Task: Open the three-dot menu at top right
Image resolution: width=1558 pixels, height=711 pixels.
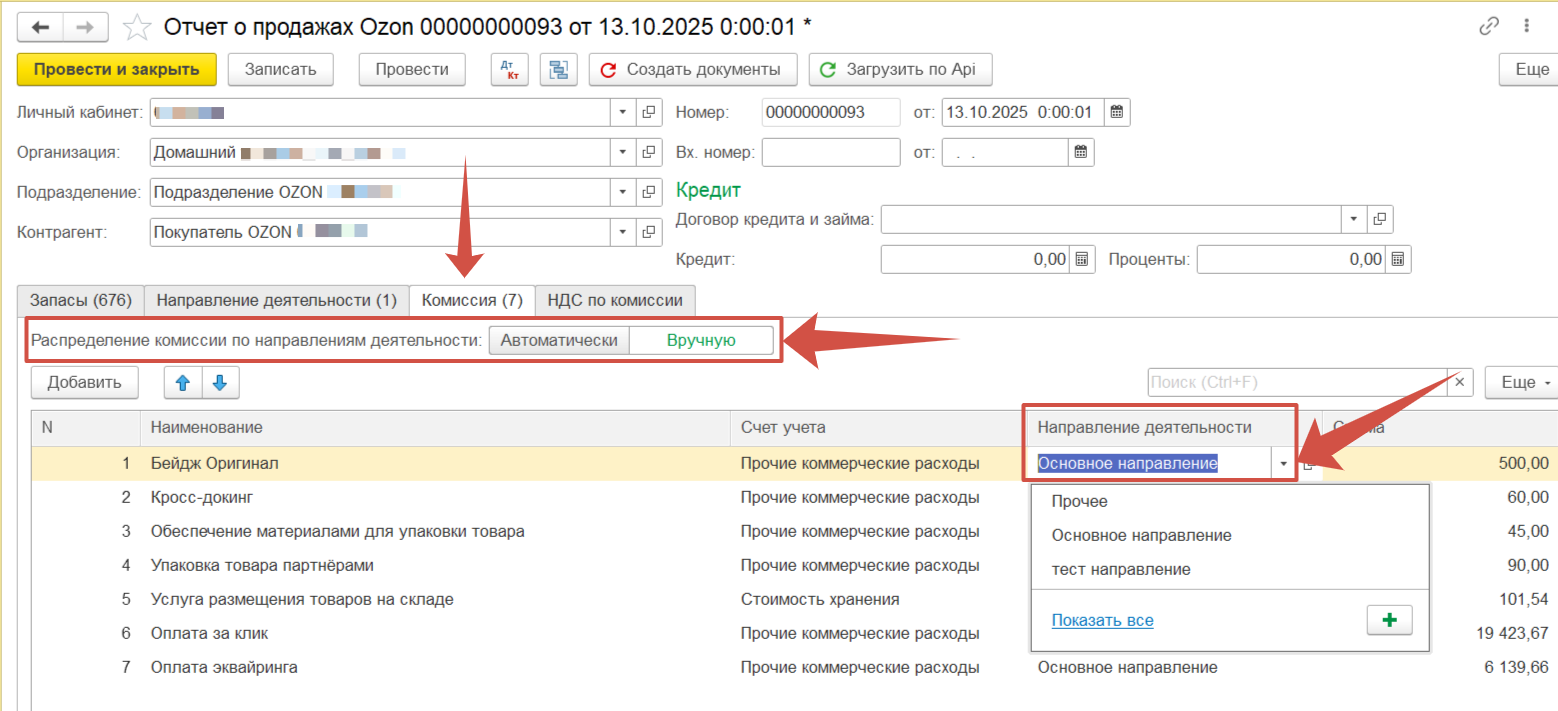Action: (1527, 27)
